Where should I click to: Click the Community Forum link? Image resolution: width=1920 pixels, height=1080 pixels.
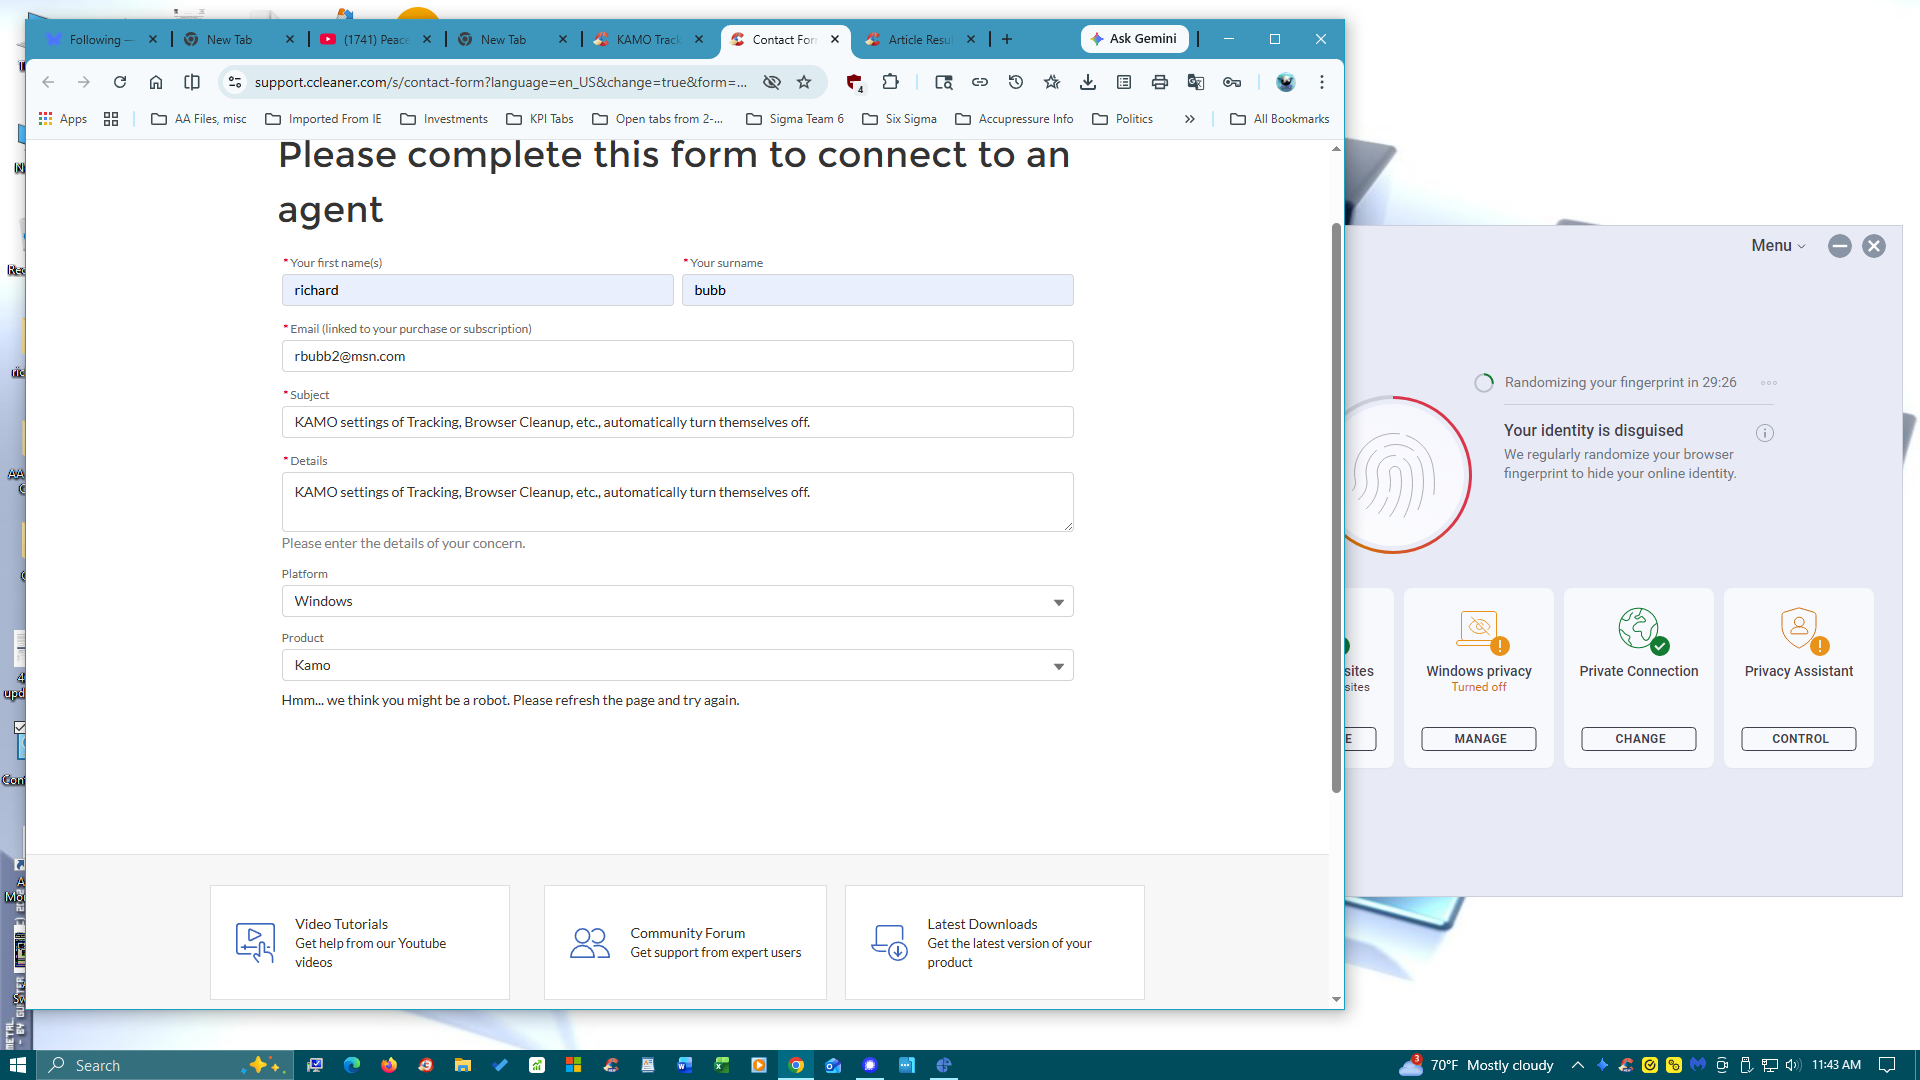pyautogui.click(x=687, y=933)
